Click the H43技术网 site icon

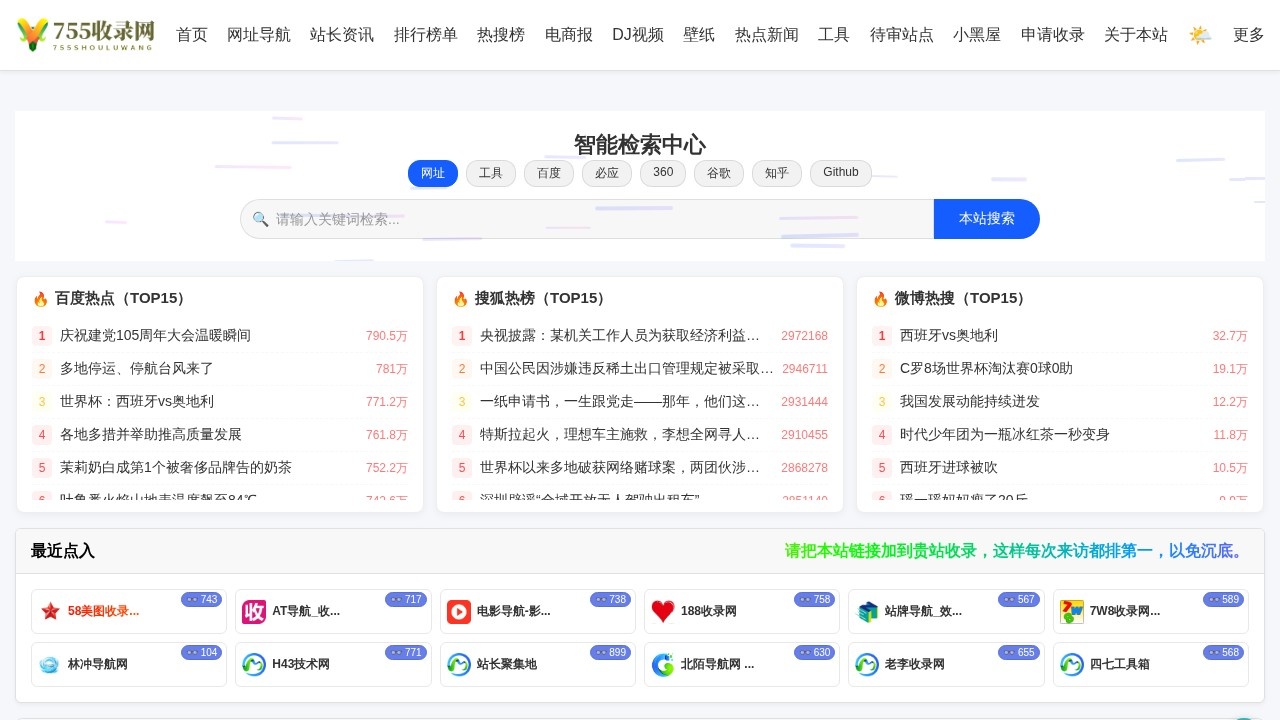254,664
